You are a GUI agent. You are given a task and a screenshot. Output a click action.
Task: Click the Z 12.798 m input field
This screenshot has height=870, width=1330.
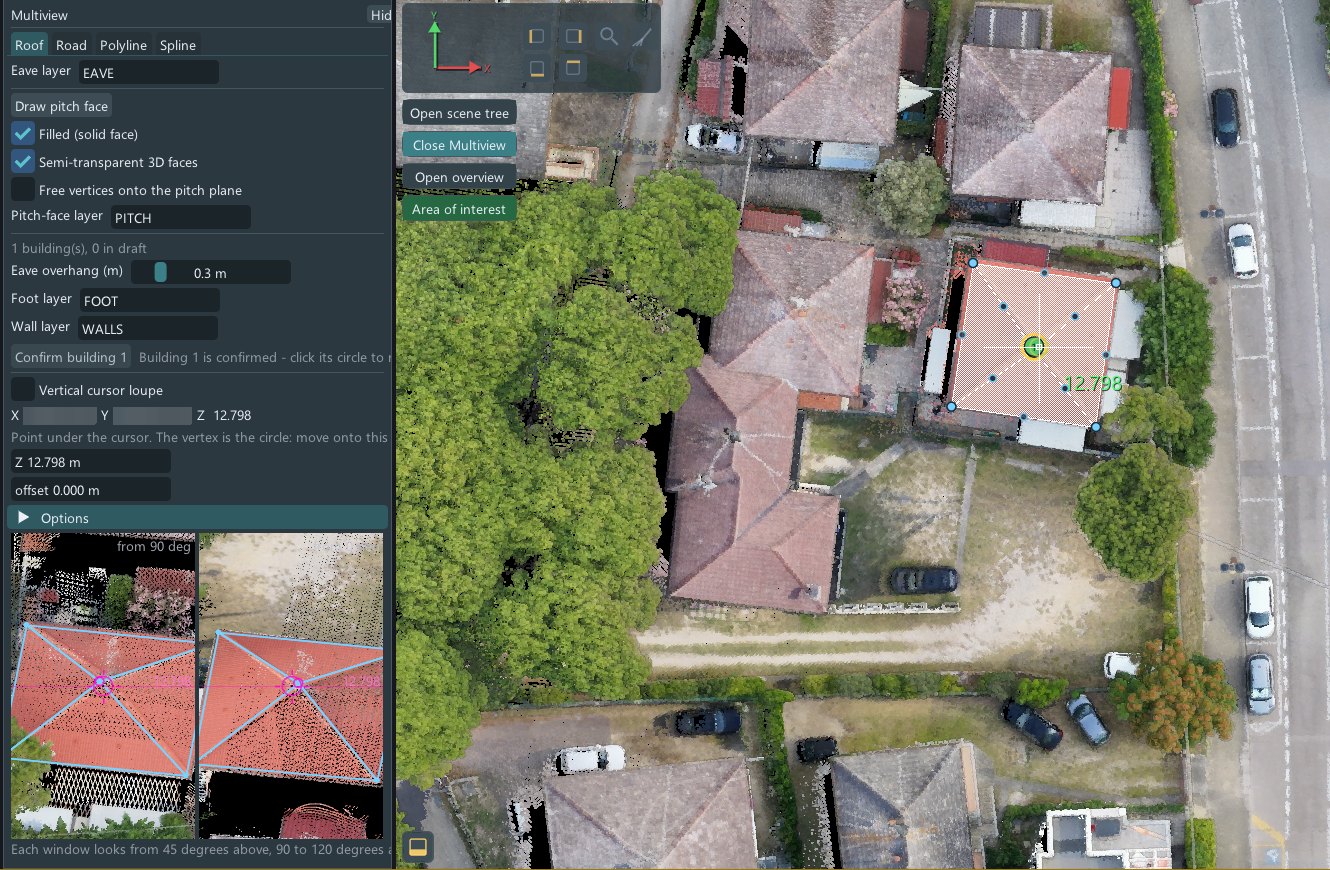click(91, 461)
